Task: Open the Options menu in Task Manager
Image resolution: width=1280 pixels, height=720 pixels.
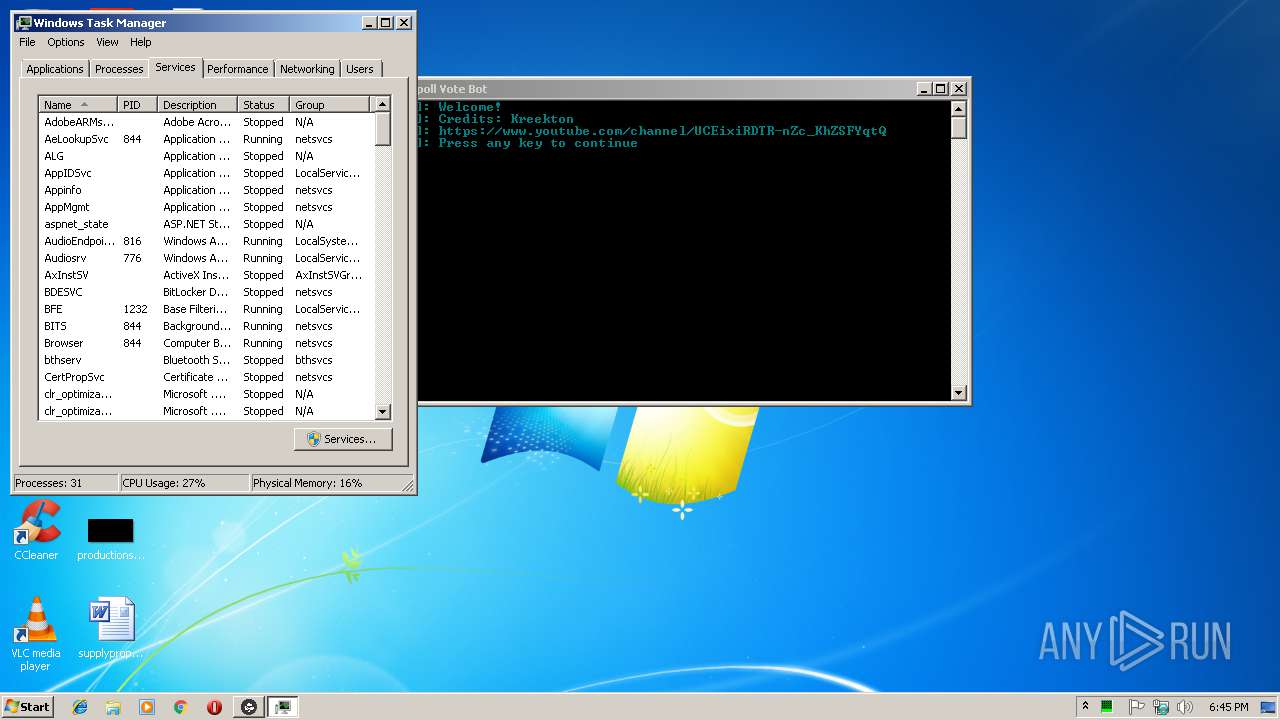Action: coord(66,42)
